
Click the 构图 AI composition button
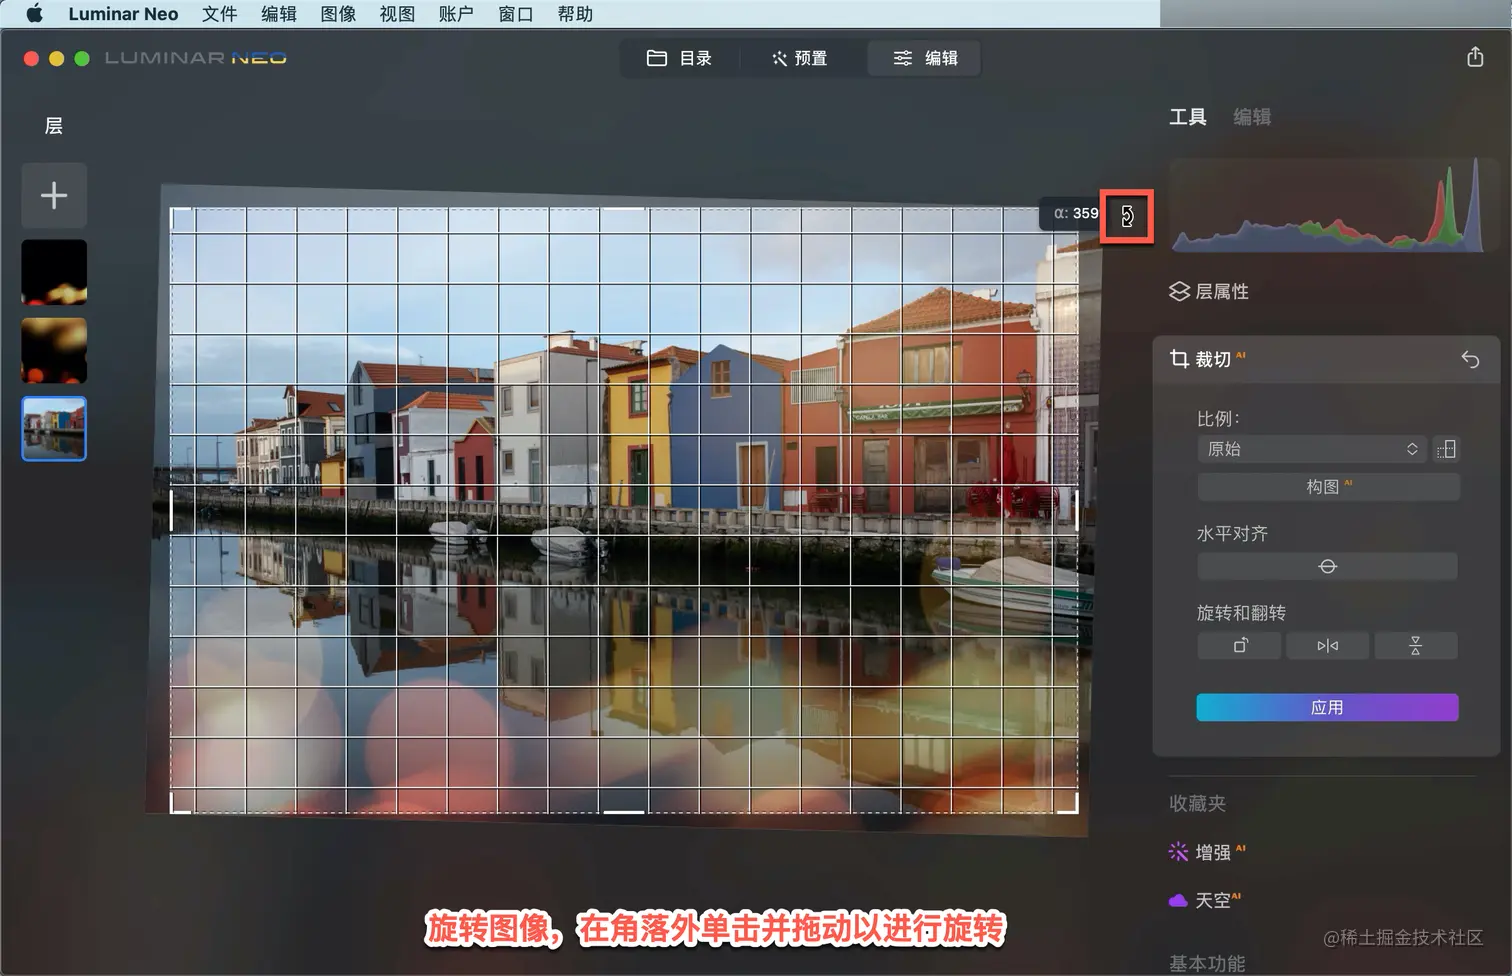coord(1328,487)
